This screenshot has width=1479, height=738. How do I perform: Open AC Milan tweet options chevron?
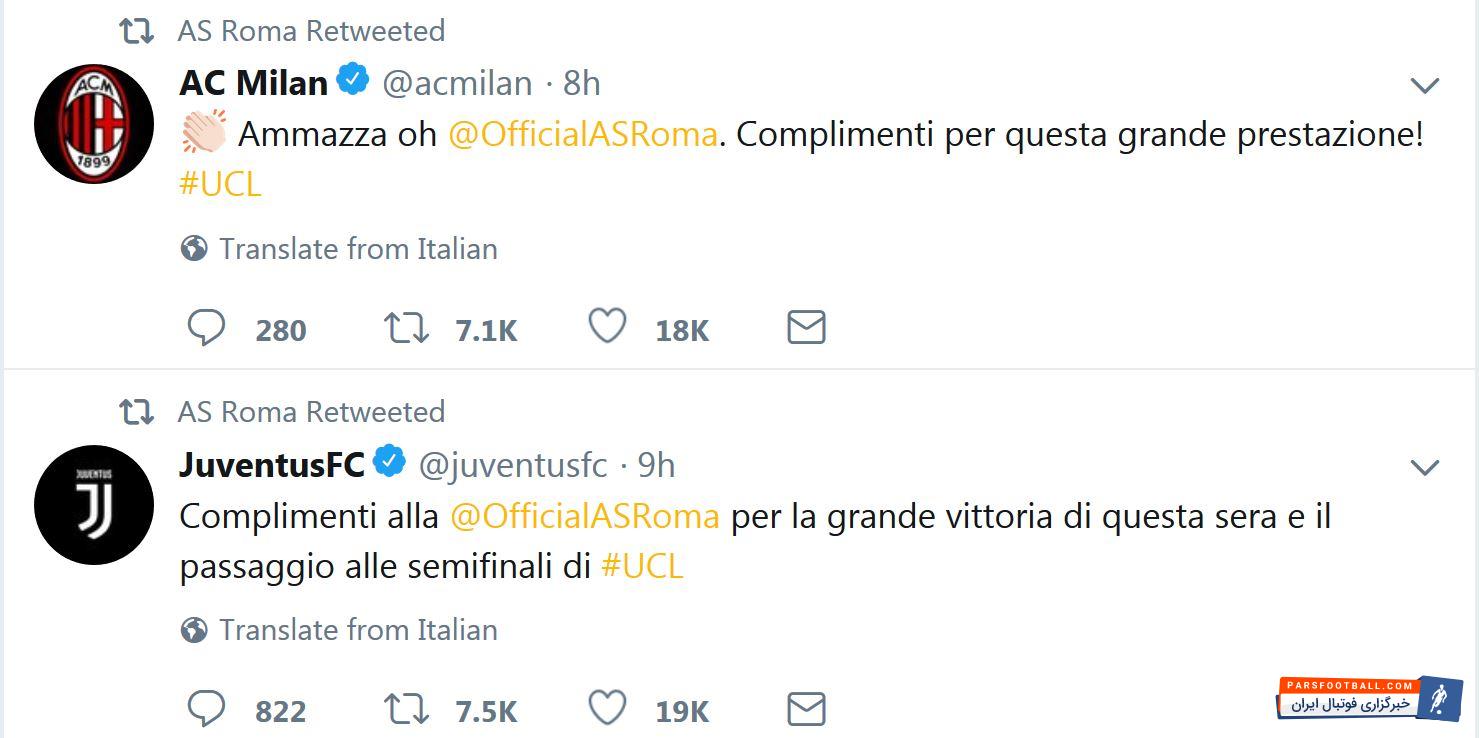tap(1424, 86)
